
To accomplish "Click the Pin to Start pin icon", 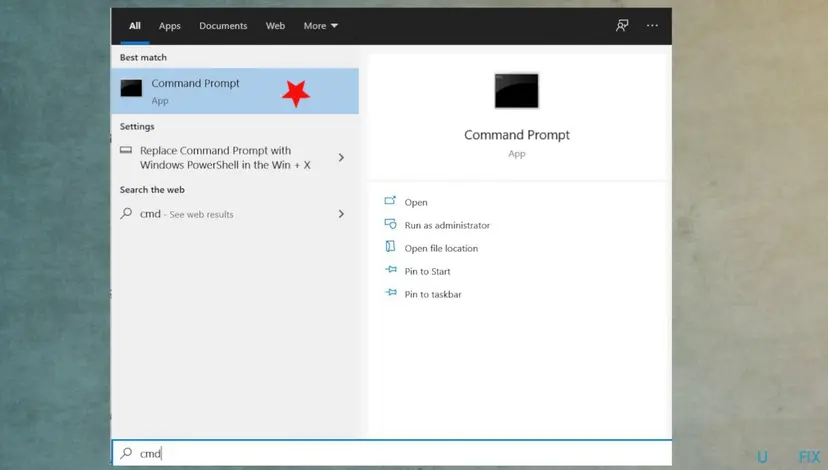I will point(391,269).
